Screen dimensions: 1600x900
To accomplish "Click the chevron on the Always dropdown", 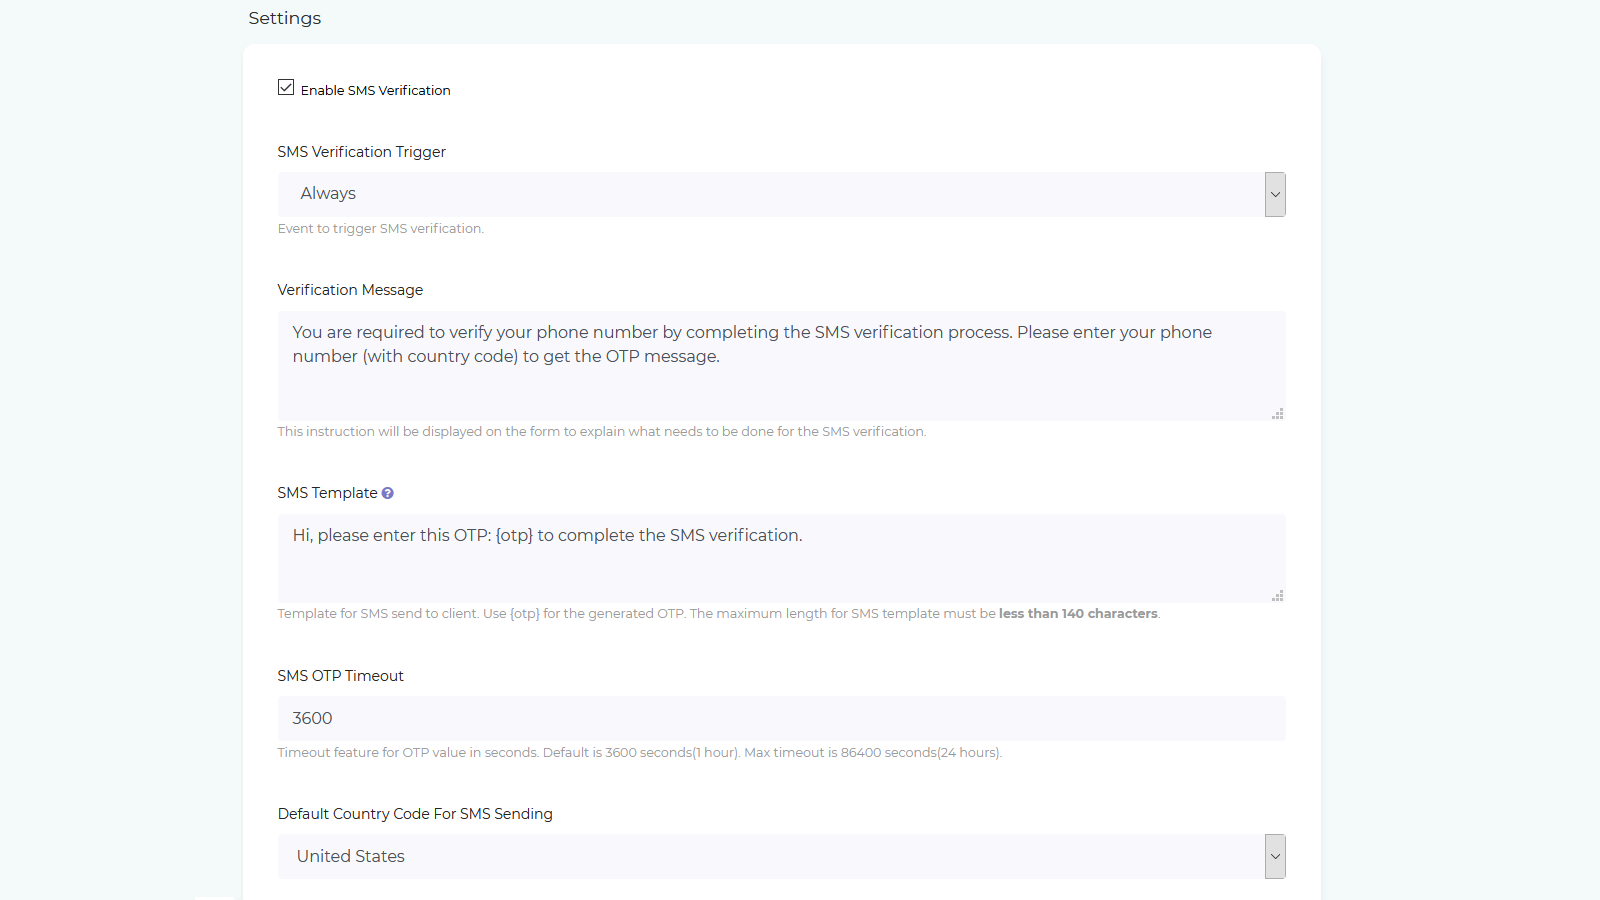I will (1275, 194).
